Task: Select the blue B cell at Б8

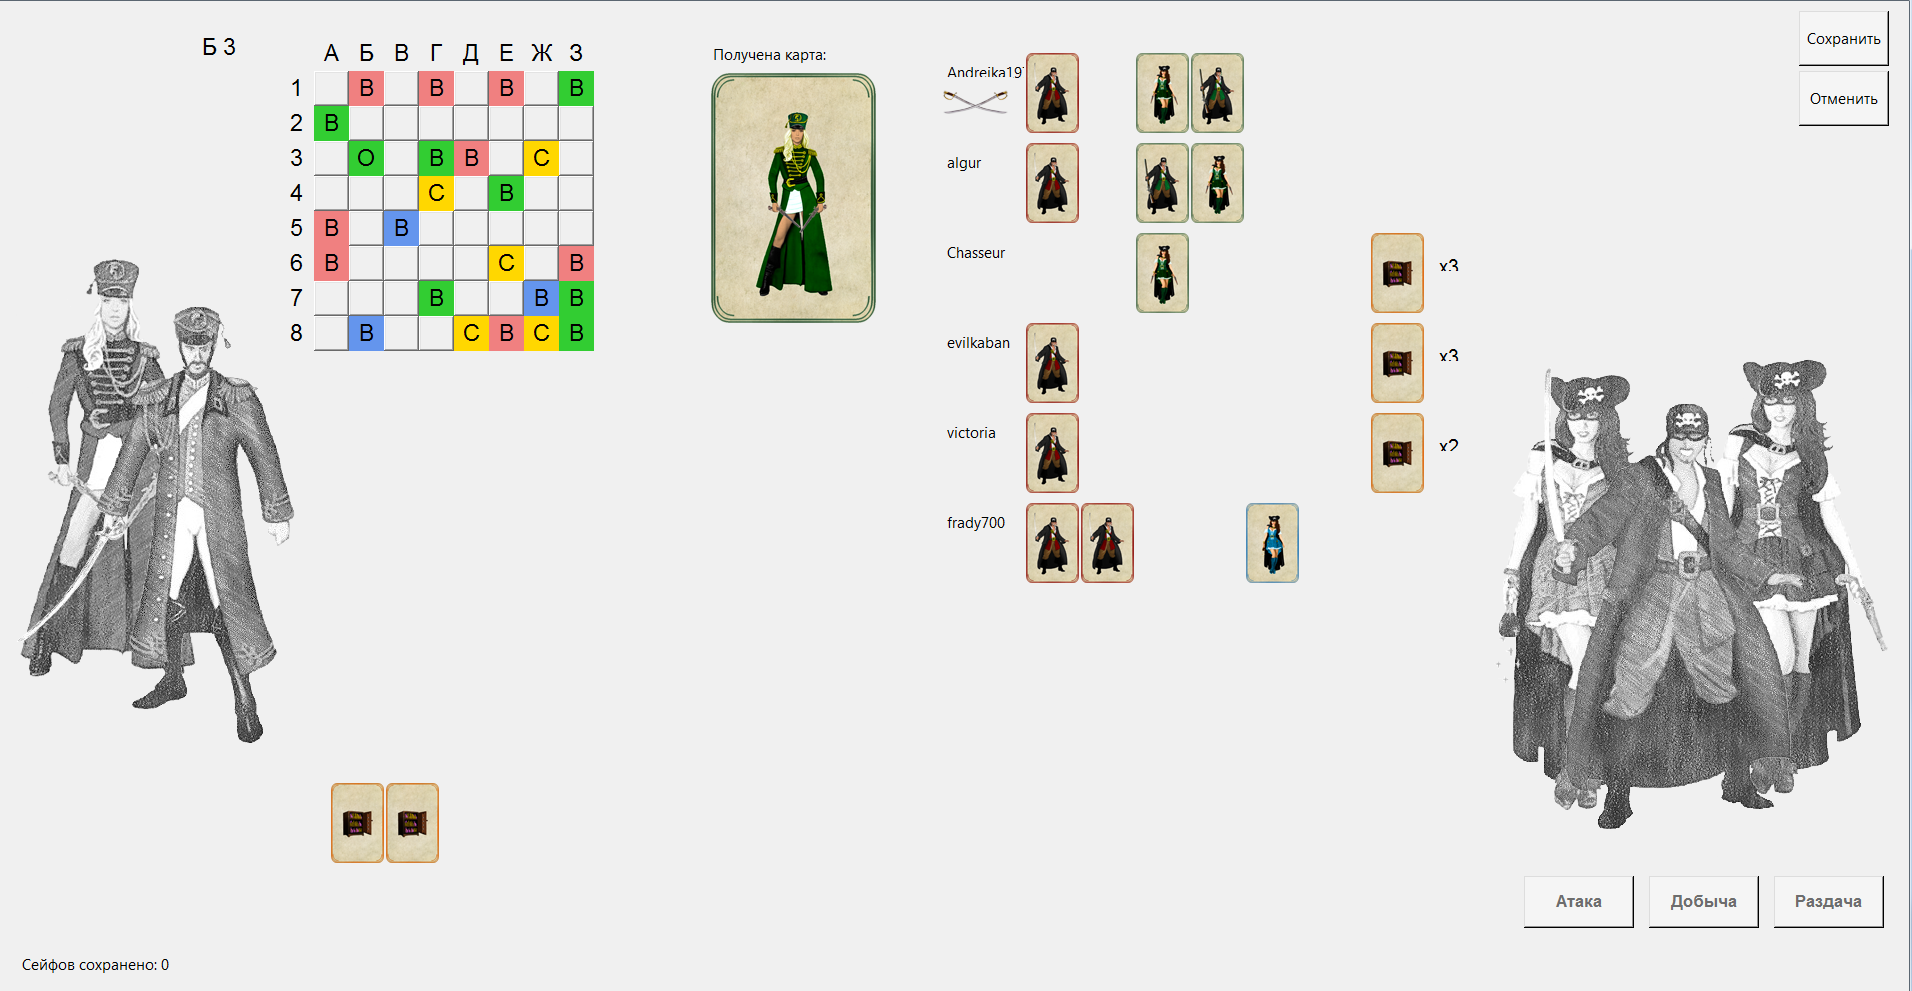Action: tap(366, 333)
